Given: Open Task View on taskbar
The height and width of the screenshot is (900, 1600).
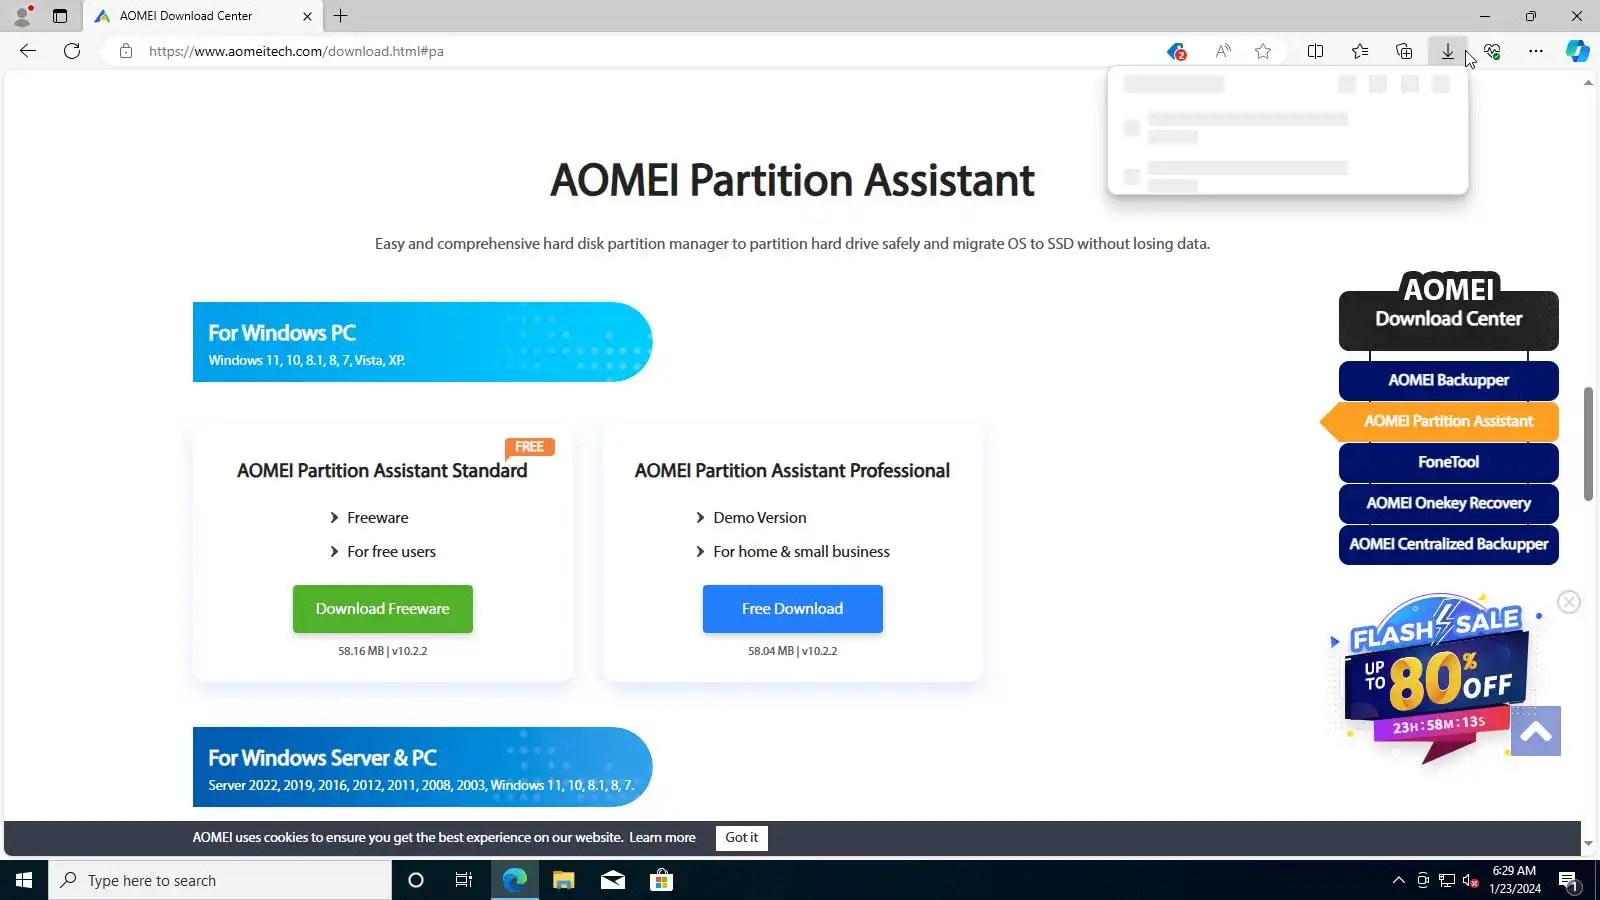Looking at the screenshot, I should (x=464, y=880).
